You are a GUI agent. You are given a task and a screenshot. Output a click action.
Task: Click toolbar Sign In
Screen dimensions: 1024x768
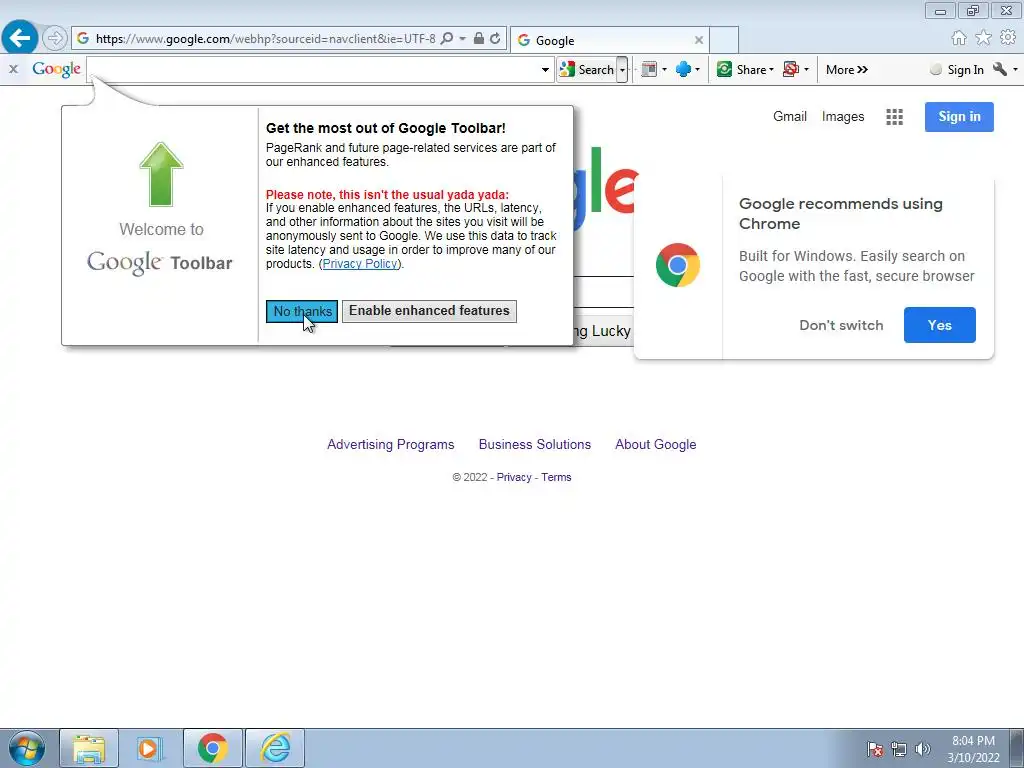click(x=957, y=69)
